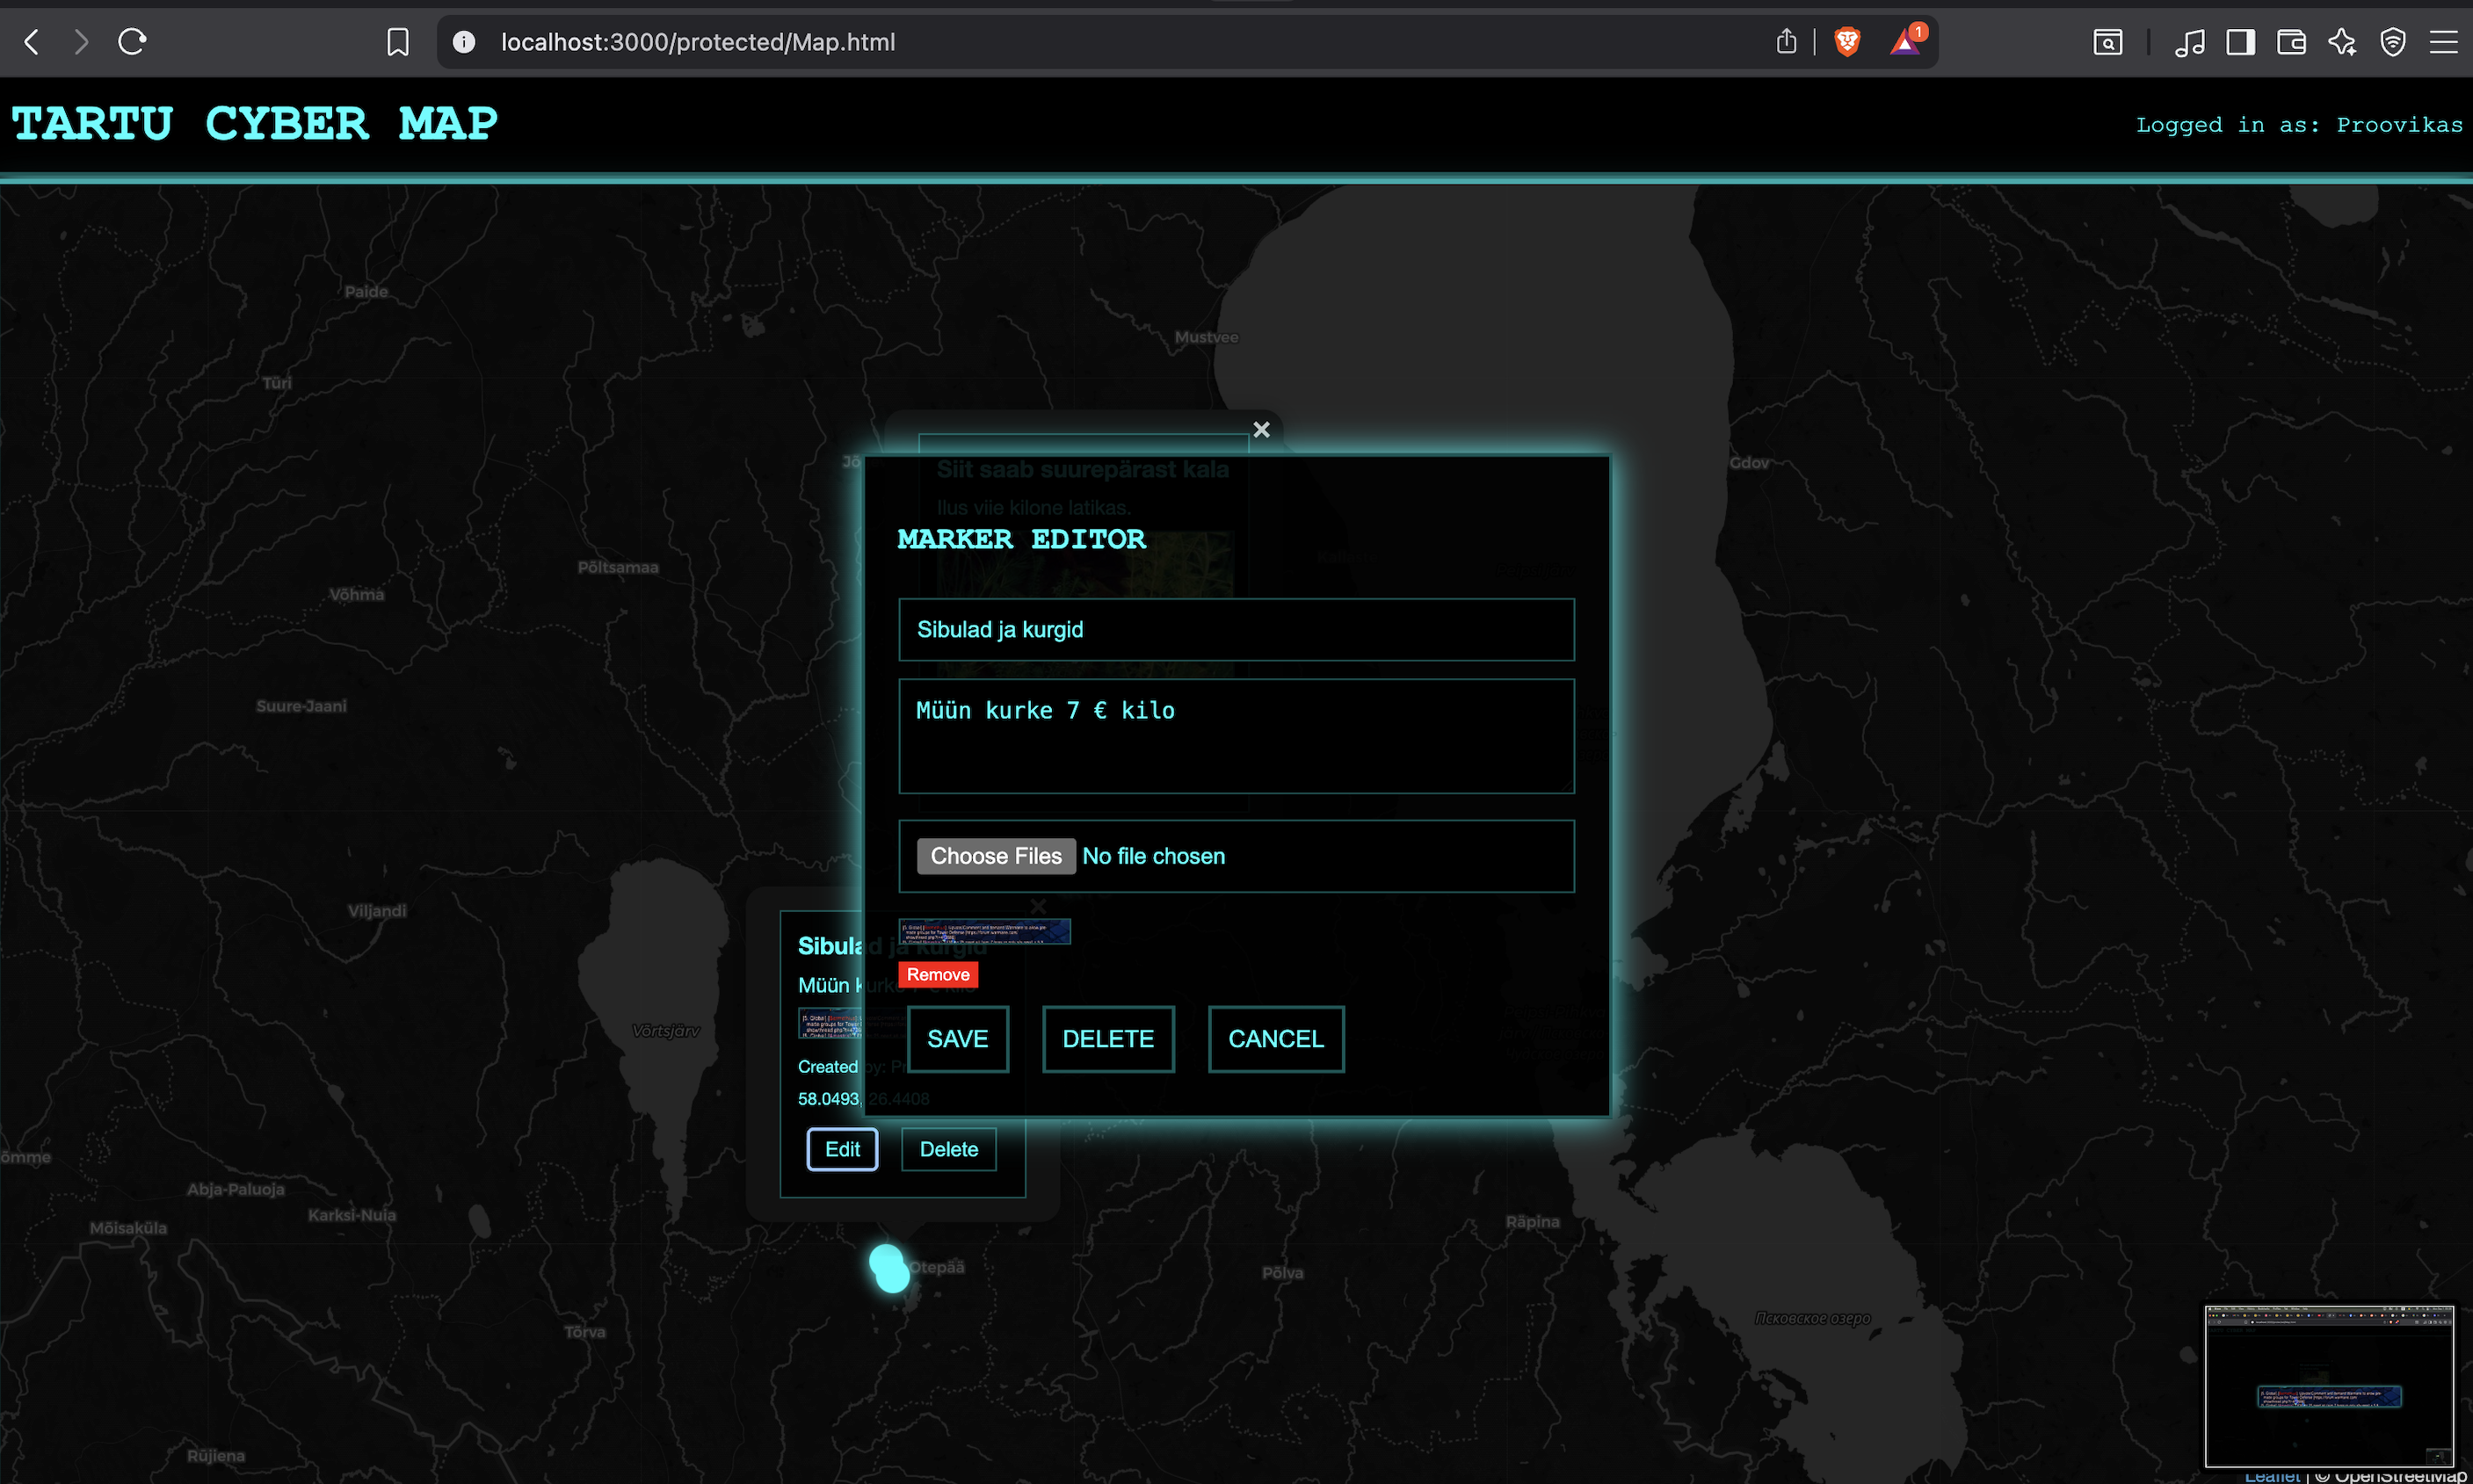The width and height of the screenshot is (2473, 1484).
Task: Open the find-in-page toolbar icon
Action: click(2108, 42)
